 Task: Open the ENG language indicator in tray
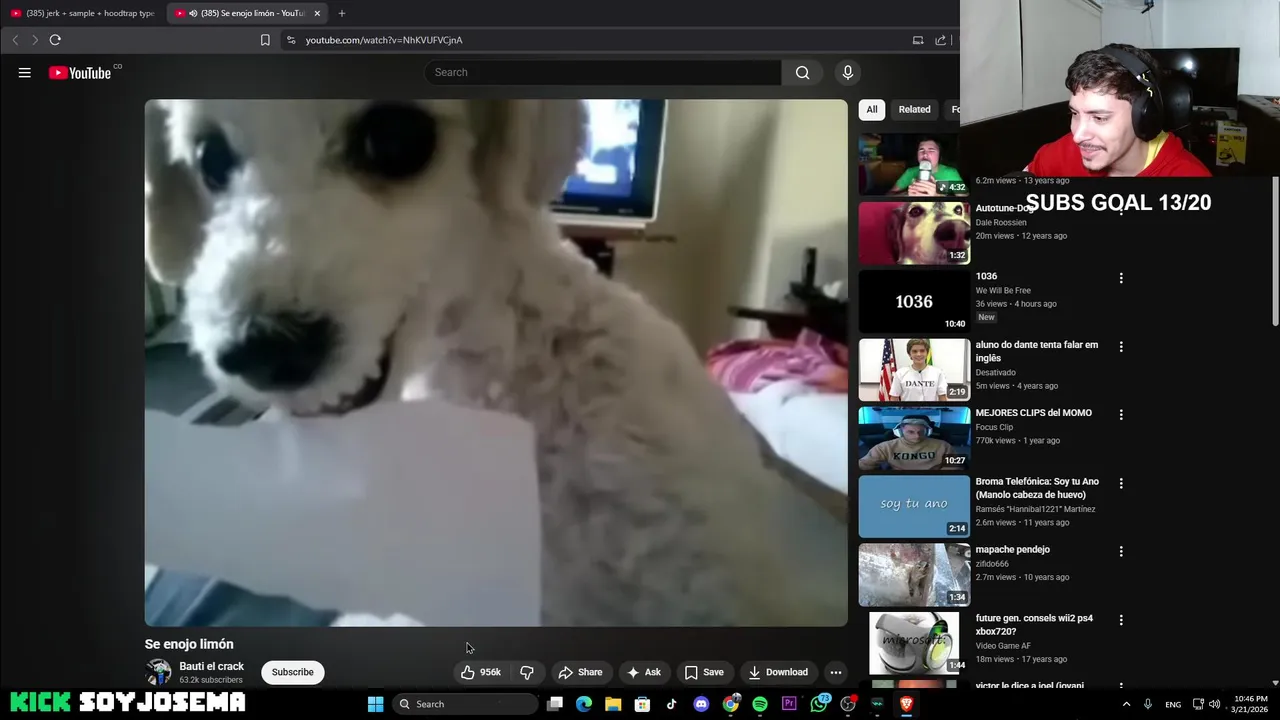pyautogui.click(x=1173, y=704)
